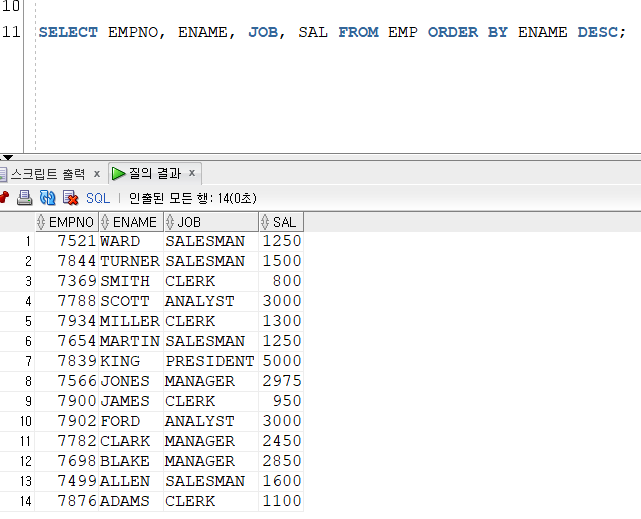The height and width of the screenshot is (519, 641).
Task: Sort by the JOB column header
Action: pos(211,222)
